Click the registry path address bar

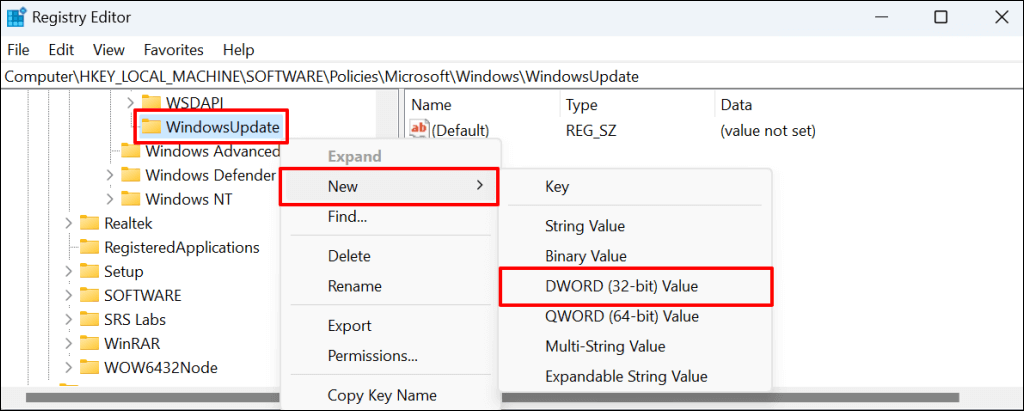[x=500, y=76]
